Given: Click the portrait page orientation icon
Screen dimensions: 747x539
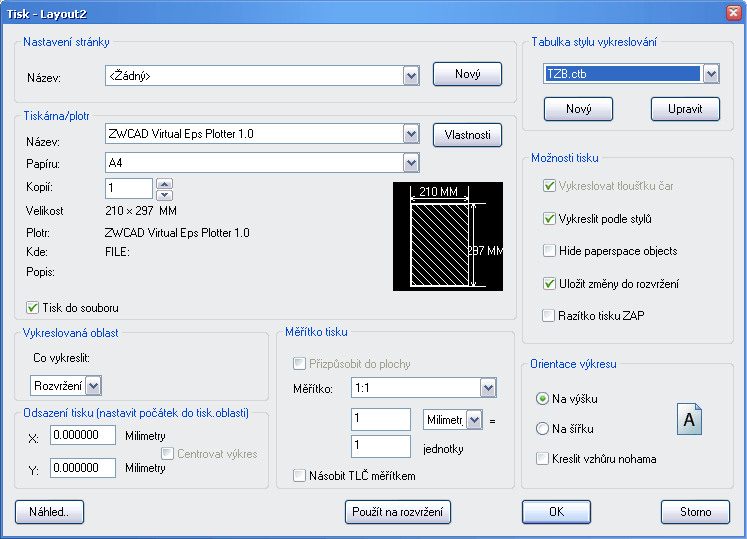Looking at the screenshot, I should [688, 418].
